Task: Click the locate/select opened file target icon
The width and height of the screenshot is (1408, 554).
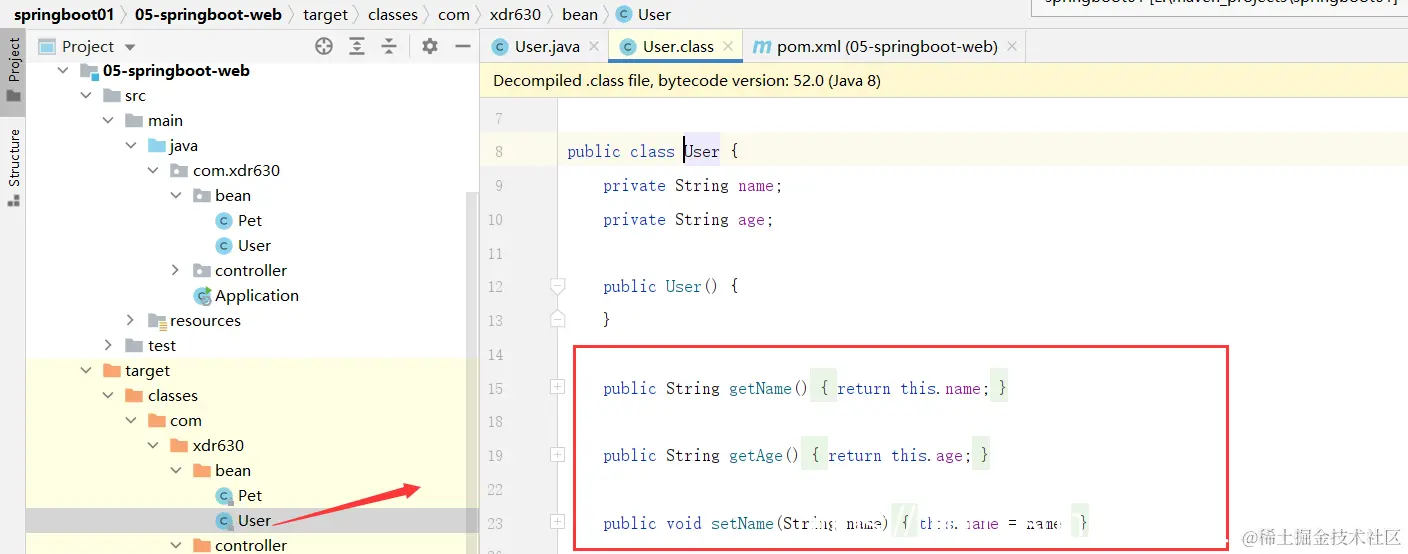Action: coord(323,46)
